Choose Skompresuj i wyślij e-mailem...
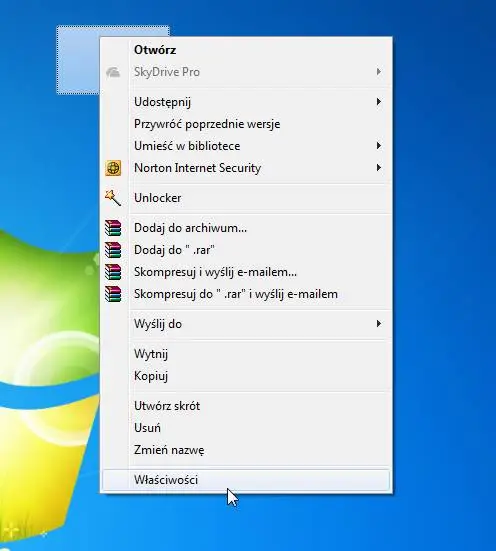Screen dimensions: 496x551 point(246,272)
